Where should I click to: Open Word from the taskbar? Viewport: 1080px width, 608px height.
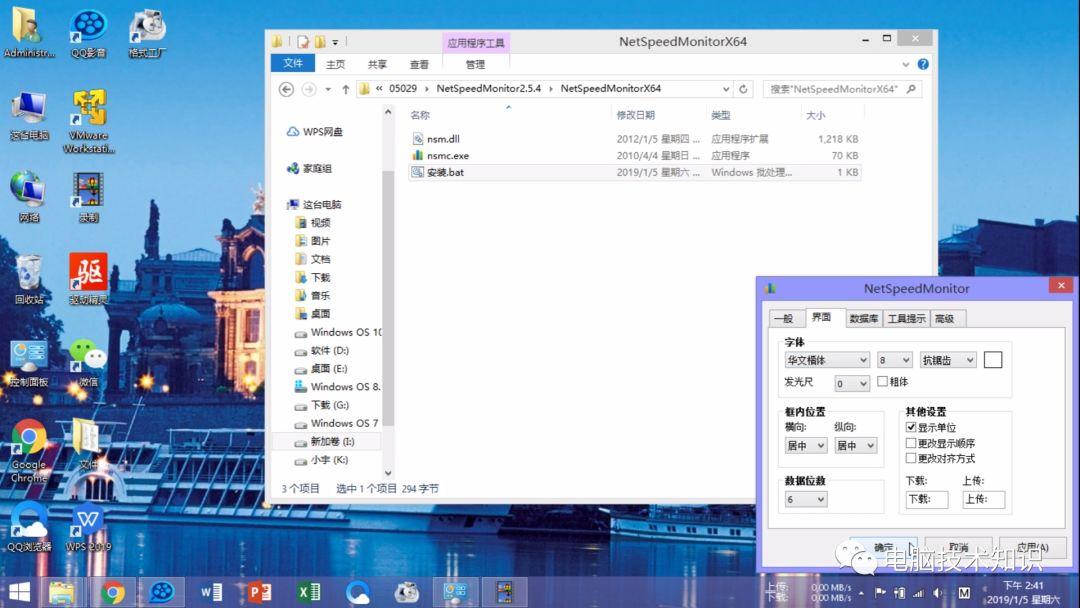(x=211, y=592)
